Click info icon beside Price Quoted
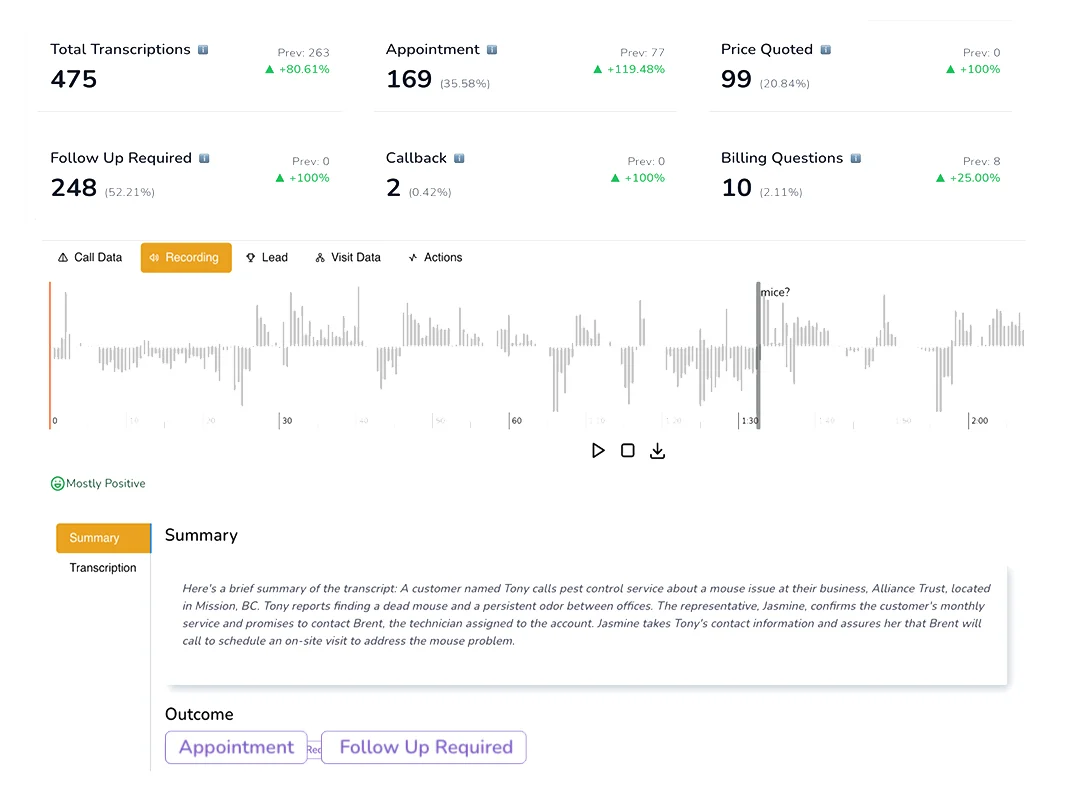The height and width of the screenshot is (801, 1065). [825, 49]
